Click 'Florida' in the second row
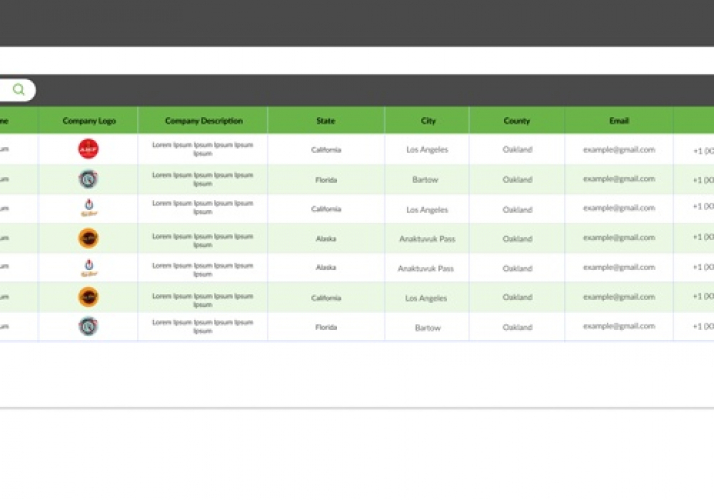Image resolution: width=714 pixels, height=500 pixels. point(326,180)
